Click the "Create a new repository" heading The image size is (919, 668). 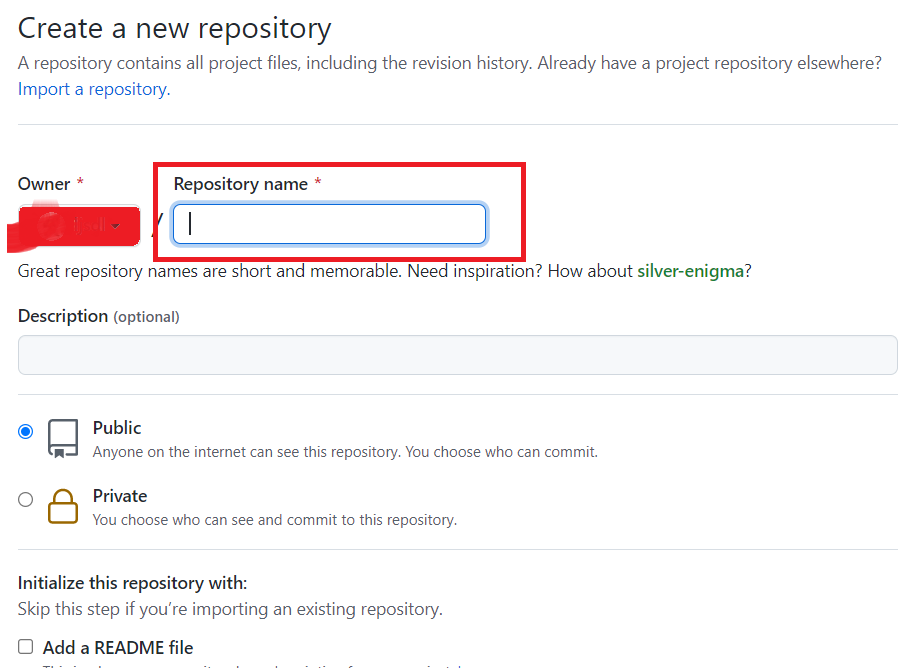coord(174,29)
